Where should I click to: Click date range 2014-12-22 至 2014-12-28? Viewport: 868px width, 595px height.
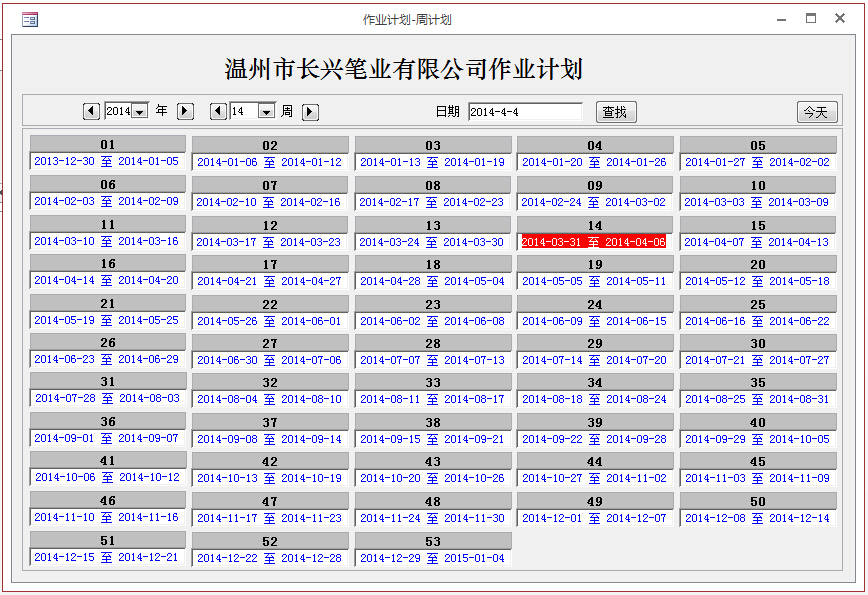click(x=270, y=558)
